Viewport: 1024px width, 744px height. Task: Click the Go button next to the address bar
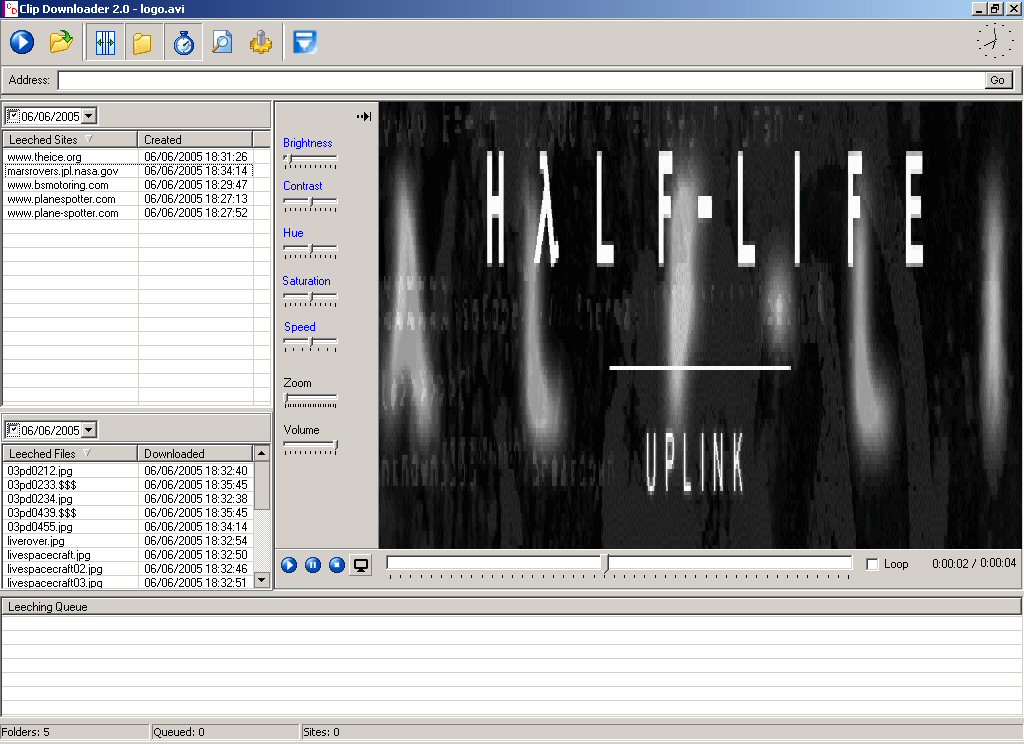click(x=997, y=80)
